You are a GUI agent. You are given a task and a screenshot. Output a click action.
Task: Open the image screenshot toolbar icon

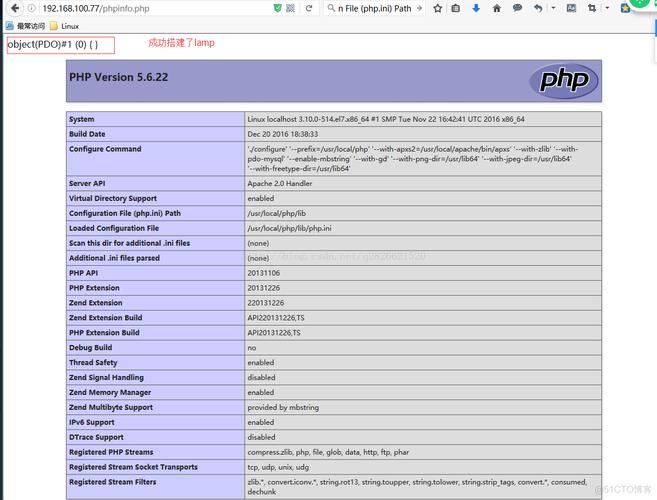click(x=571, y=8)
